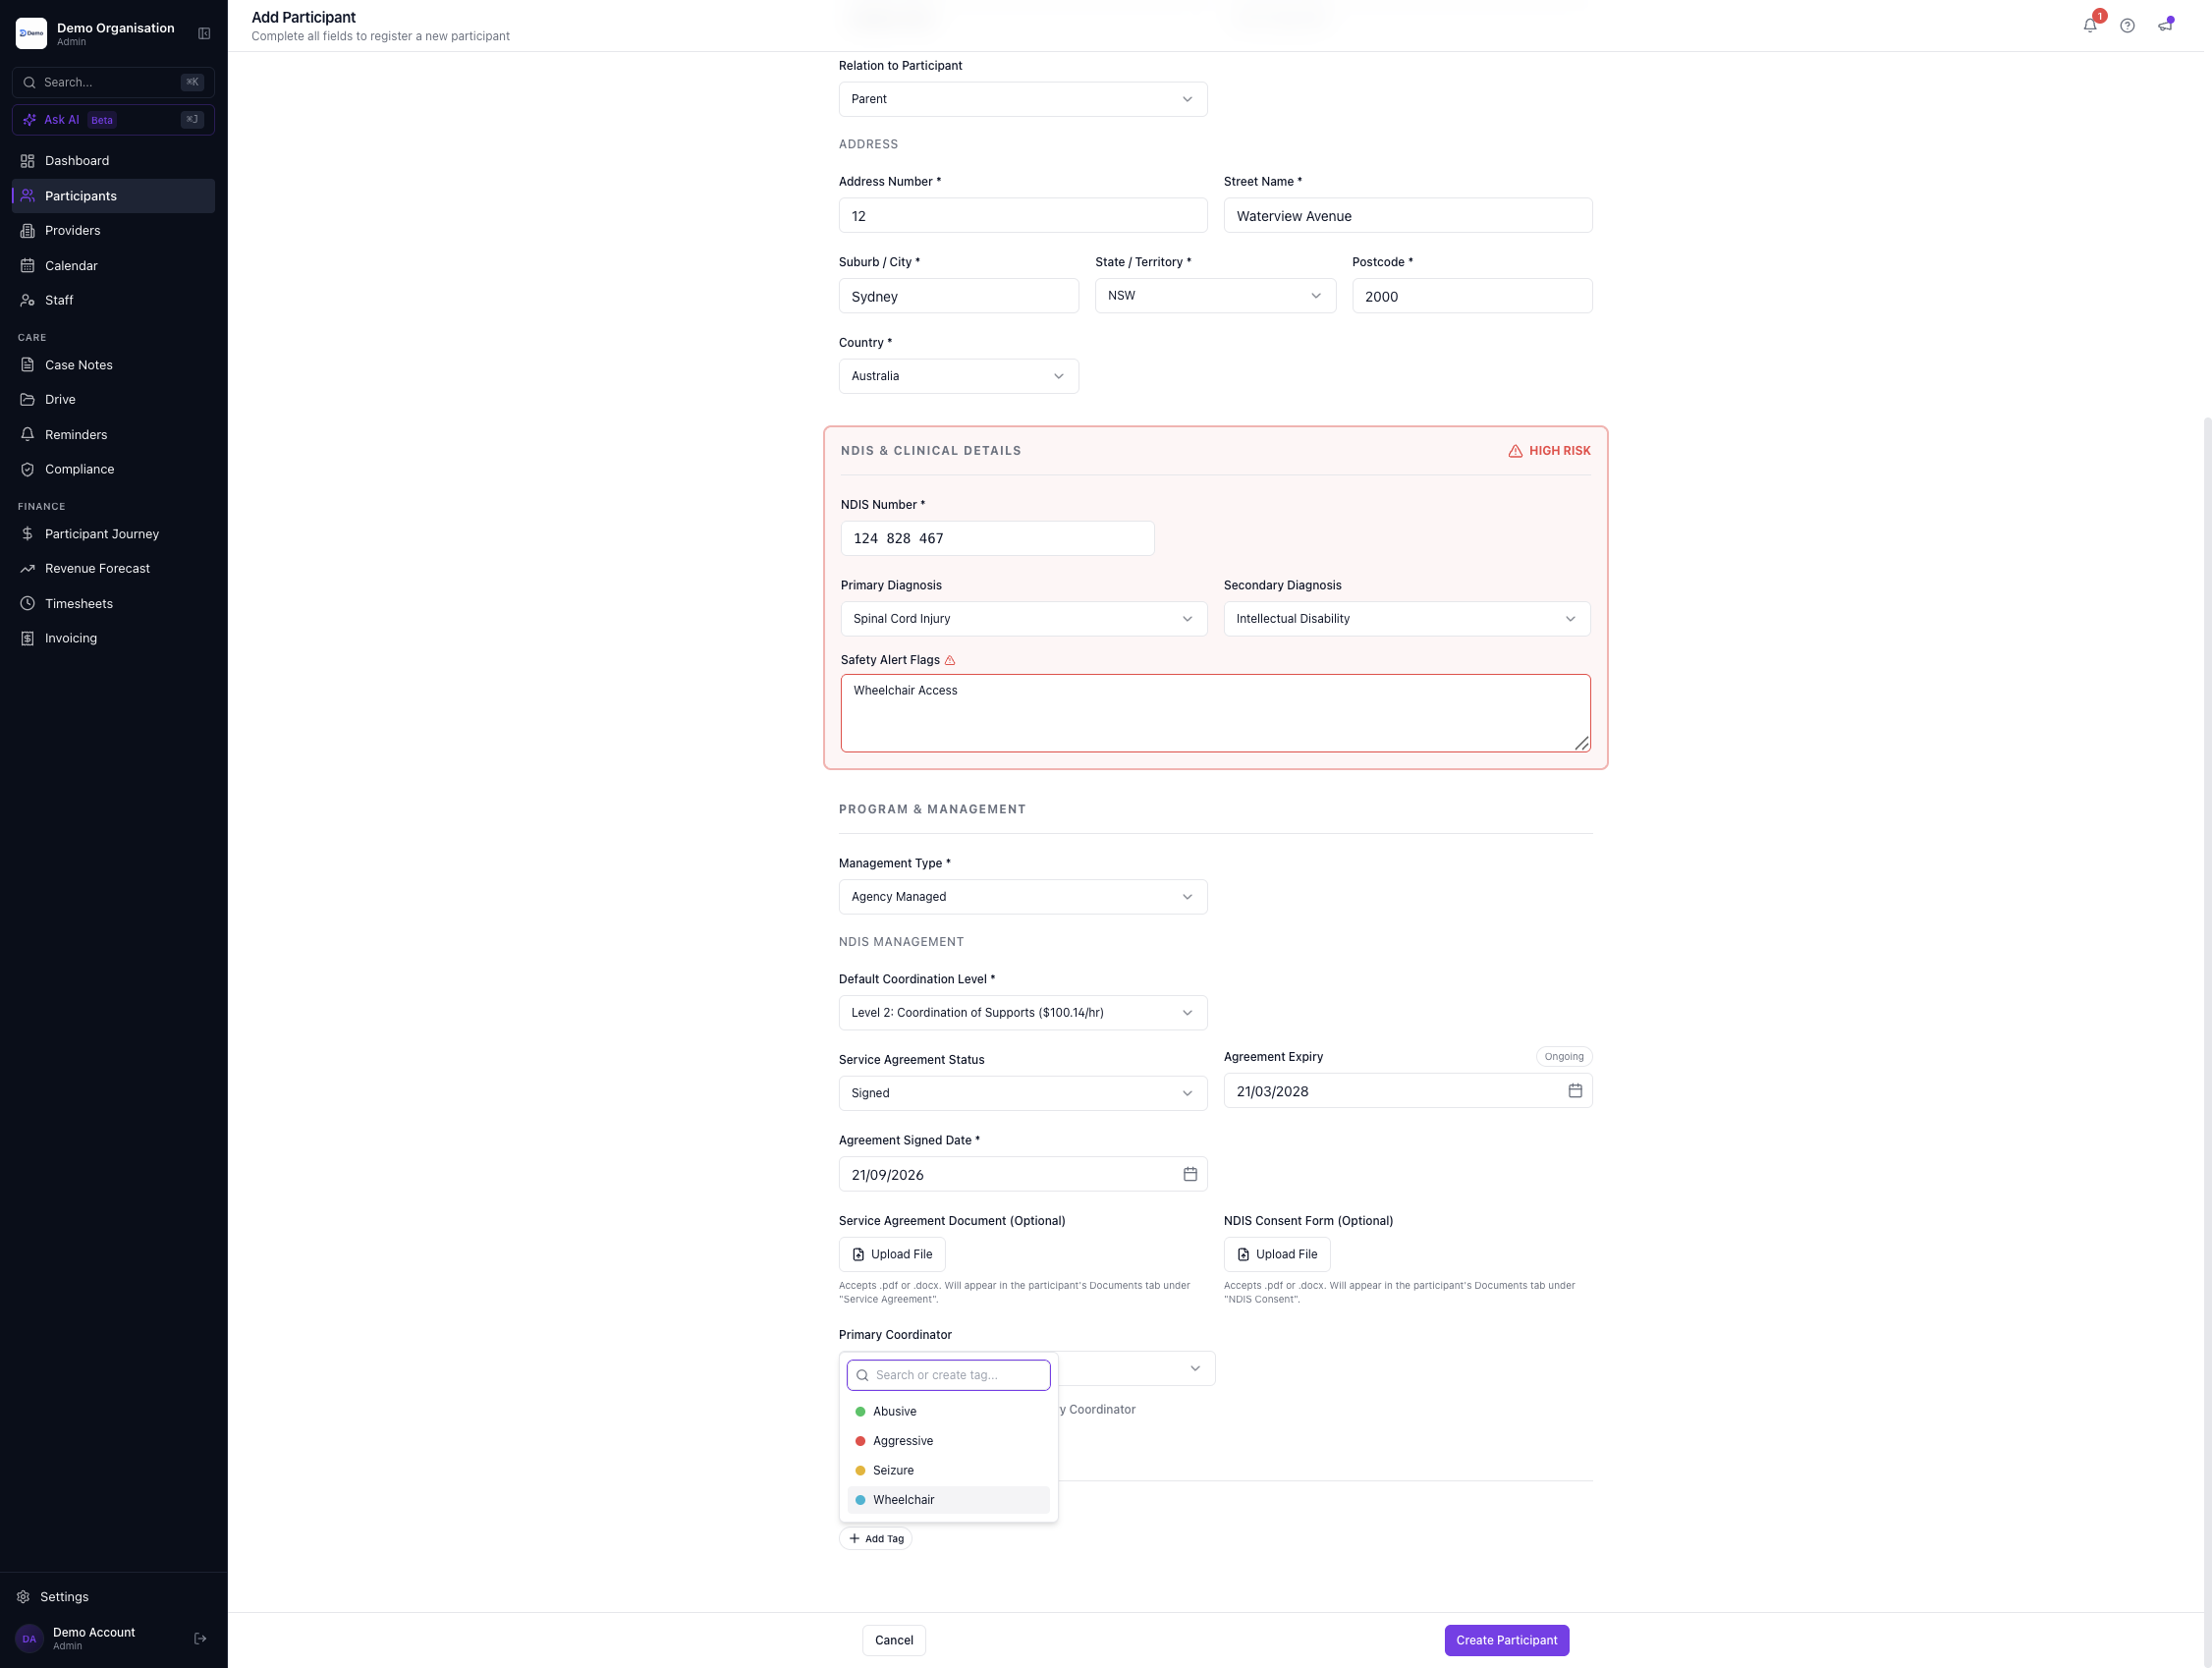The height and width of the screenshot is (1668, 2212).
Task: Toggle the Ongoing agreement badge
Action: click(x=1563, y=1056)
